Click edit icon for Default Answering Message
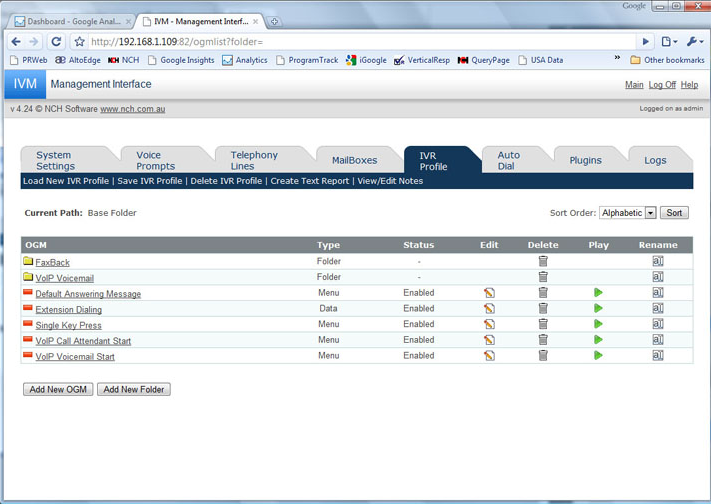Image resolution: width=711 pixels, height=504 pixels. 489,293
